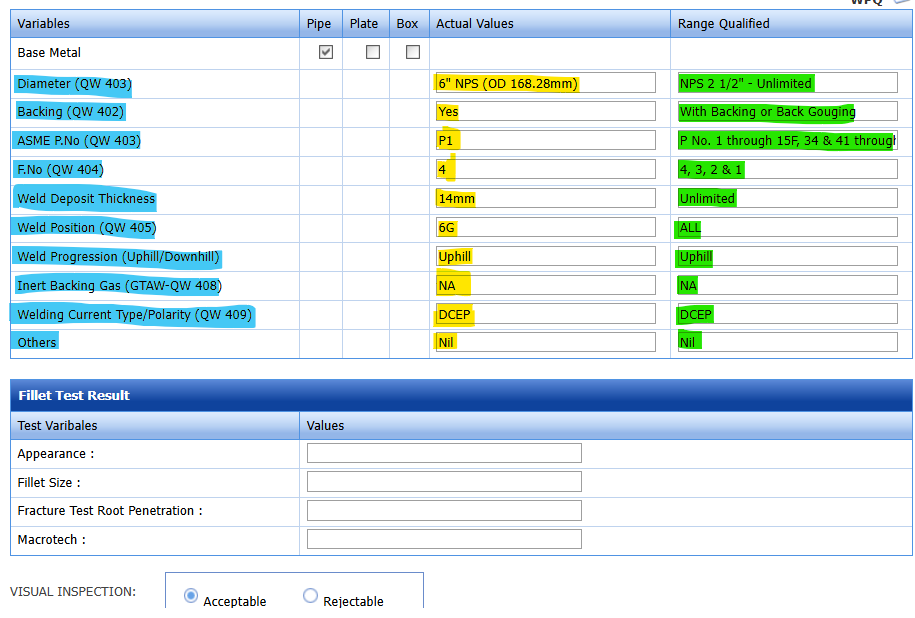Uncheck the Pipe base metal checkbox

pos(326,52)
